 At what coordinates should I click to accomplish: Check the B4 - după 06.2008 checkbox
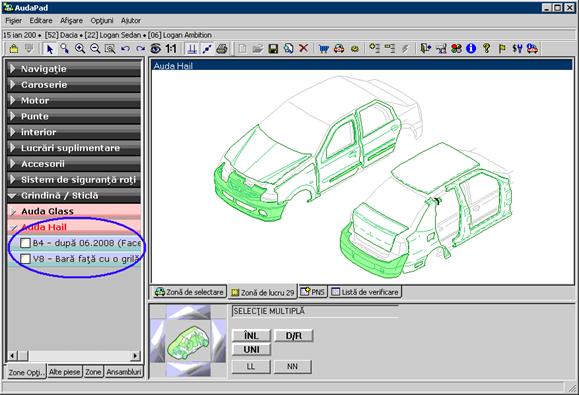pyautogui.click(x=25, y=243)
